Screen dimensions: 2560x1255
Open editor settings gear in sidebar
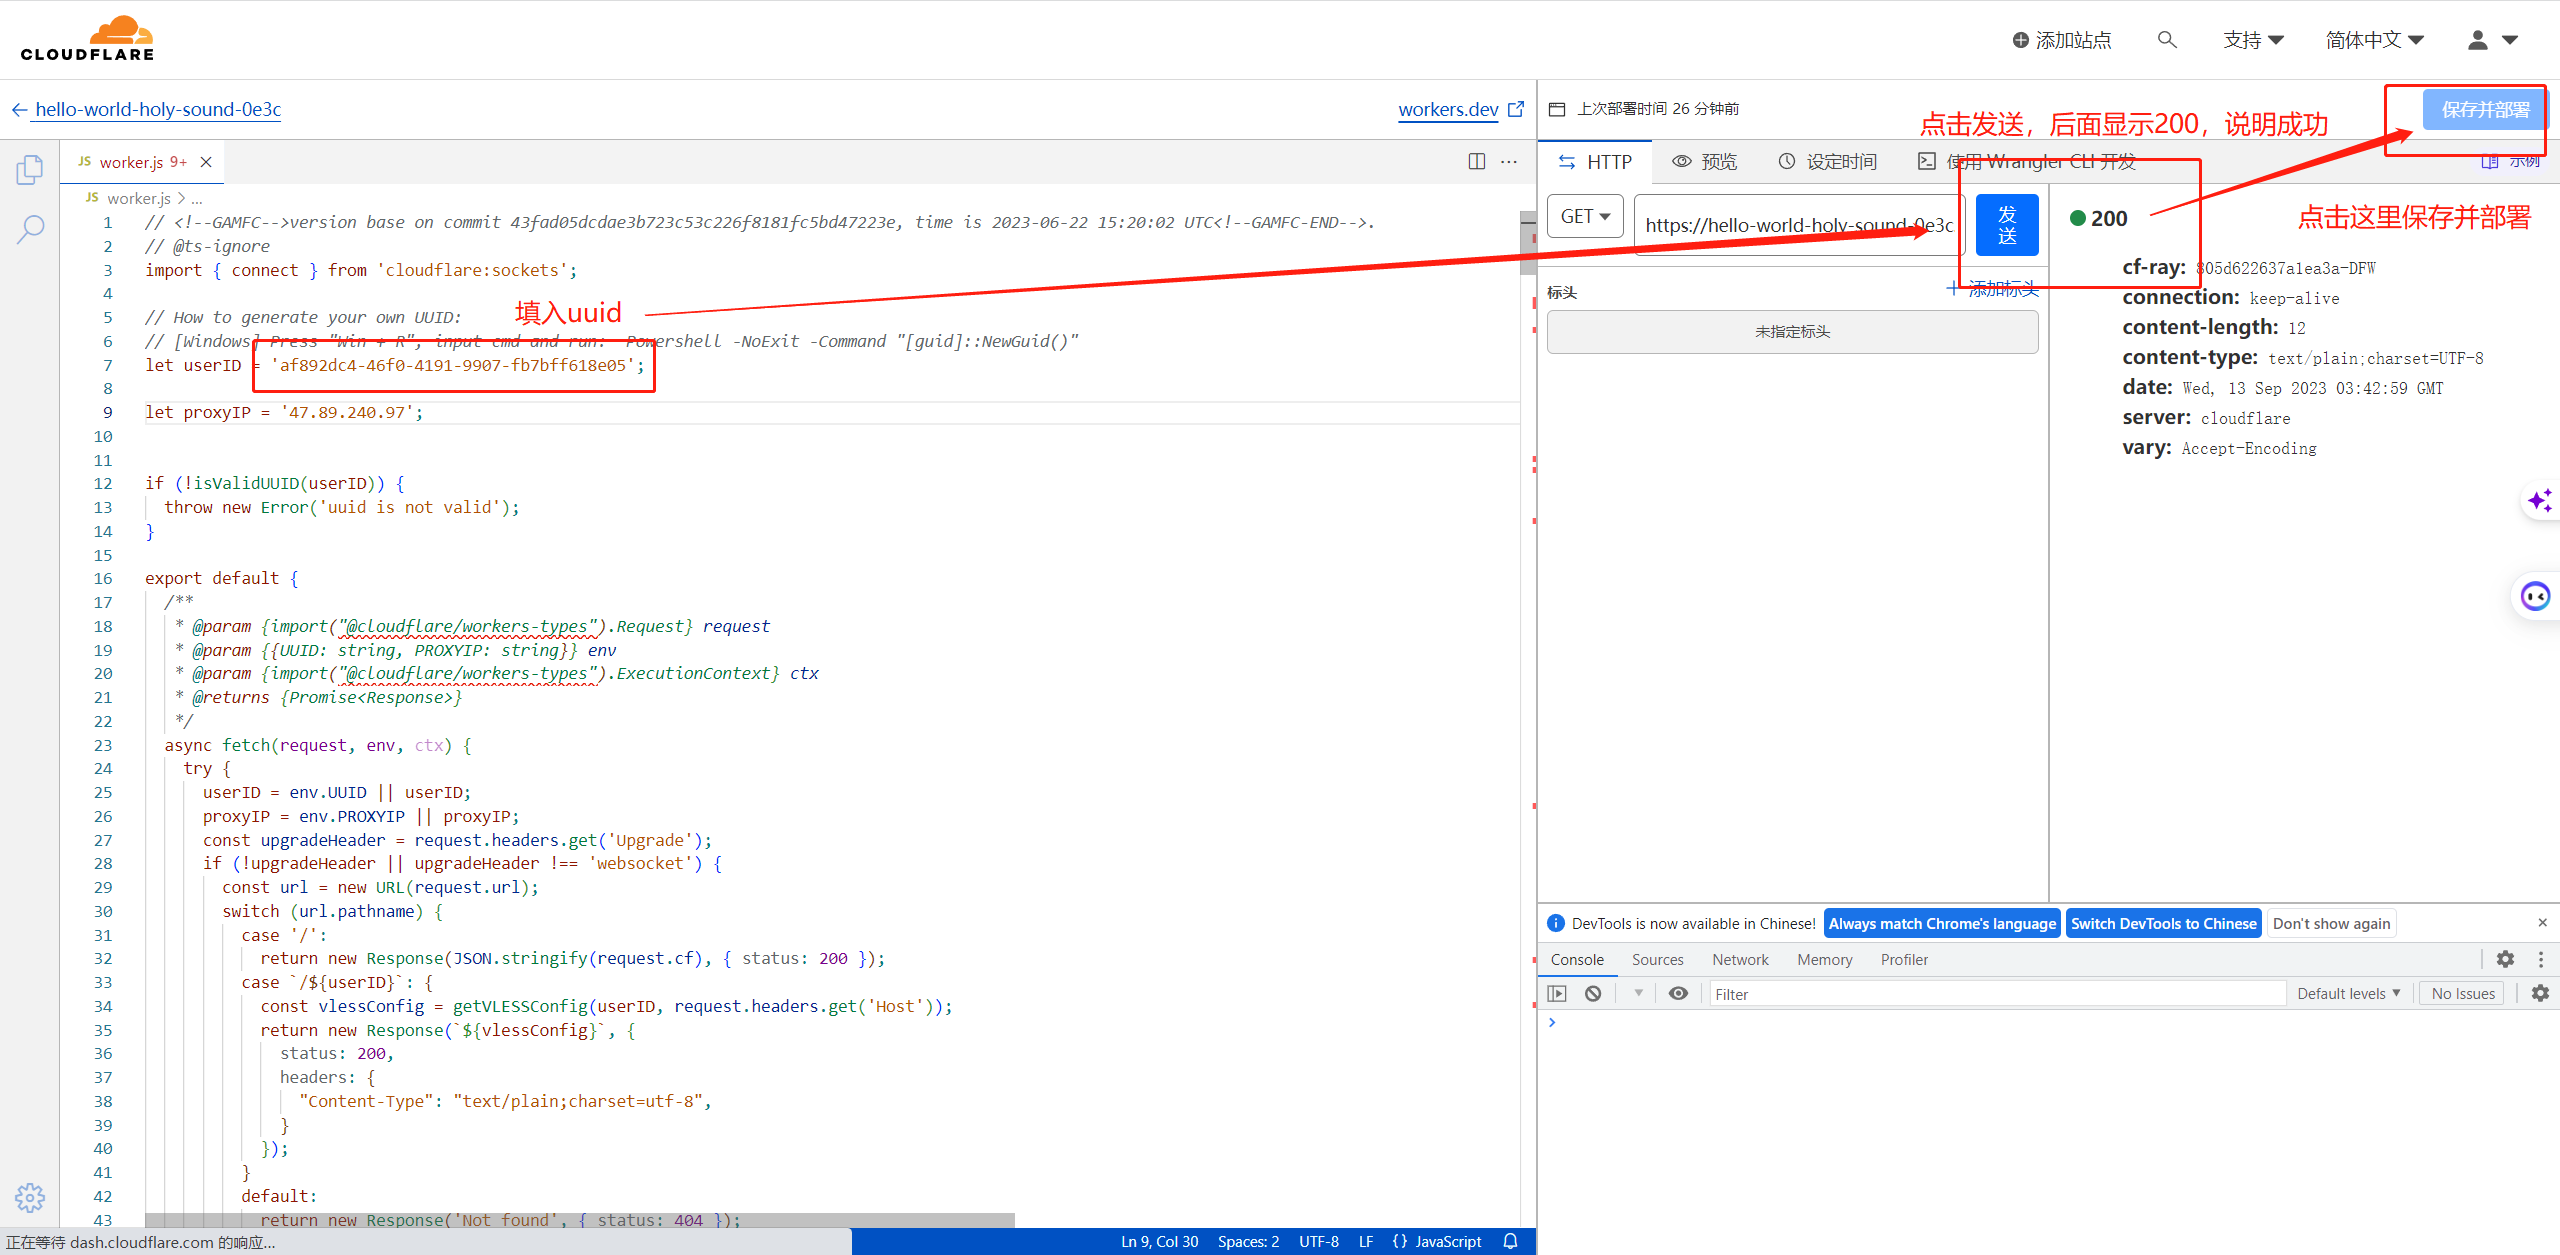[30, 1197]
